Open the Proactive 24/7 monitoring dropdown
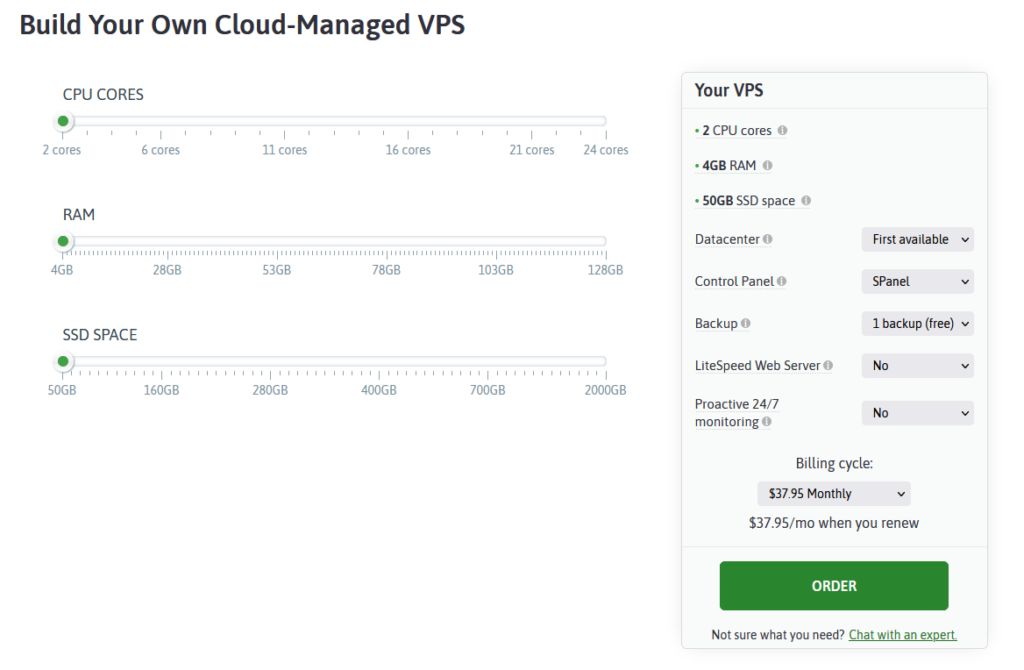1024x670 pixels. tap(917, 412)
